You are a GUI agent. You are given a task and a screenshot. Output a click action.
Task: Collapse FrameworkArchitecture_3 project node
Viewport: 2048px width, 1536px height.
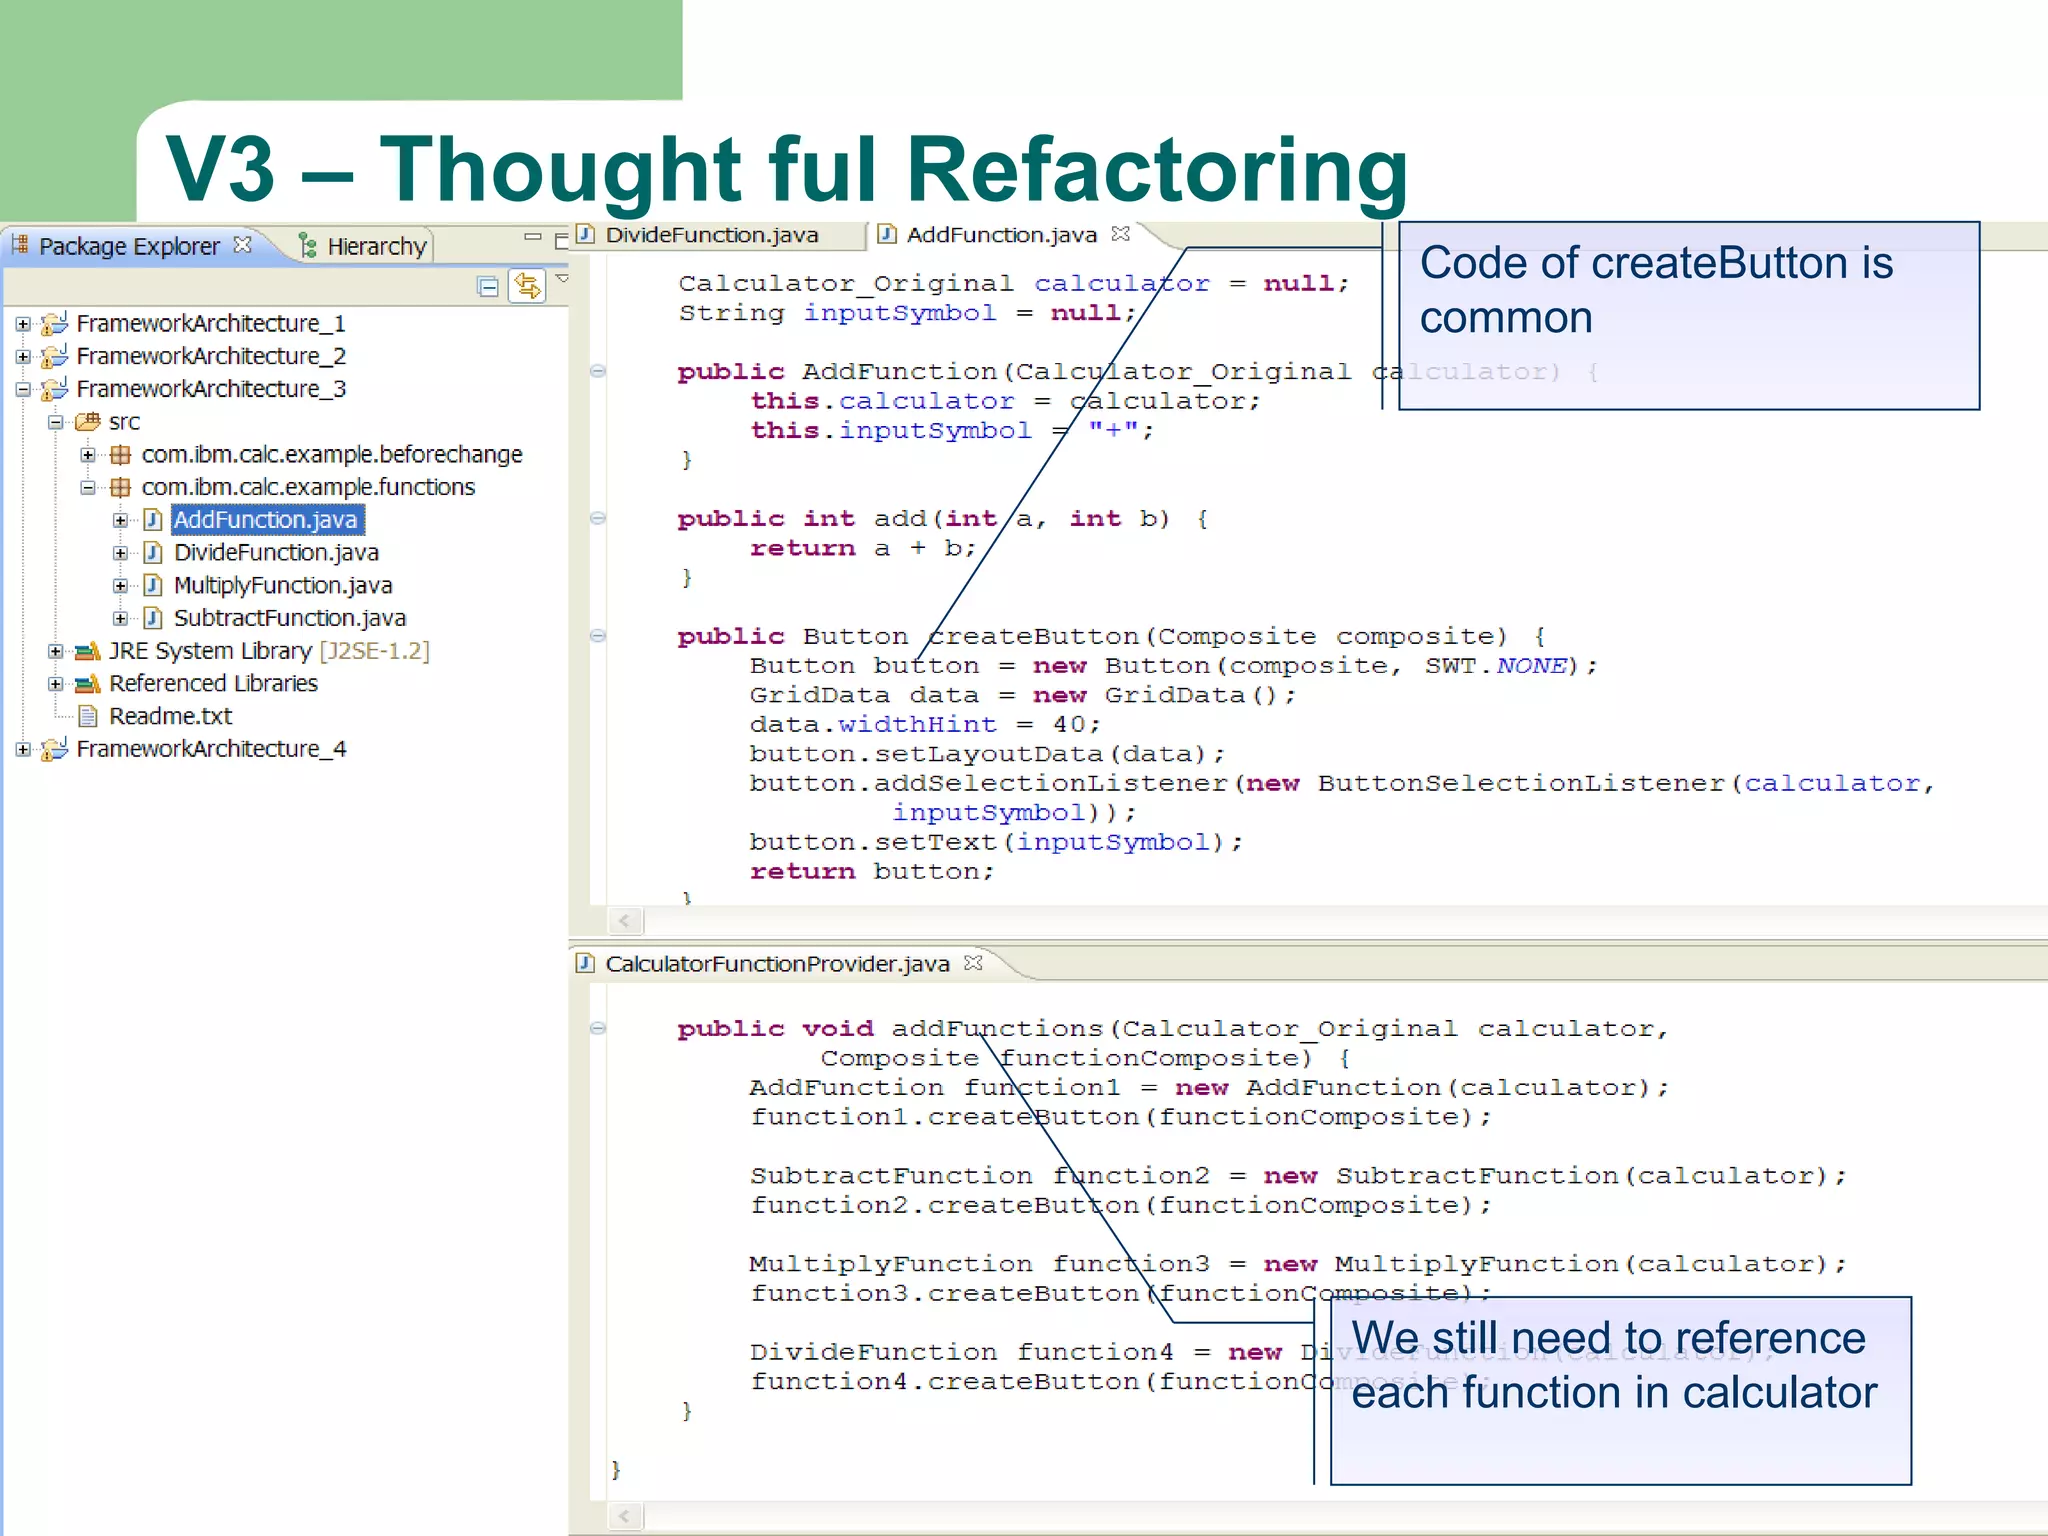23,389
